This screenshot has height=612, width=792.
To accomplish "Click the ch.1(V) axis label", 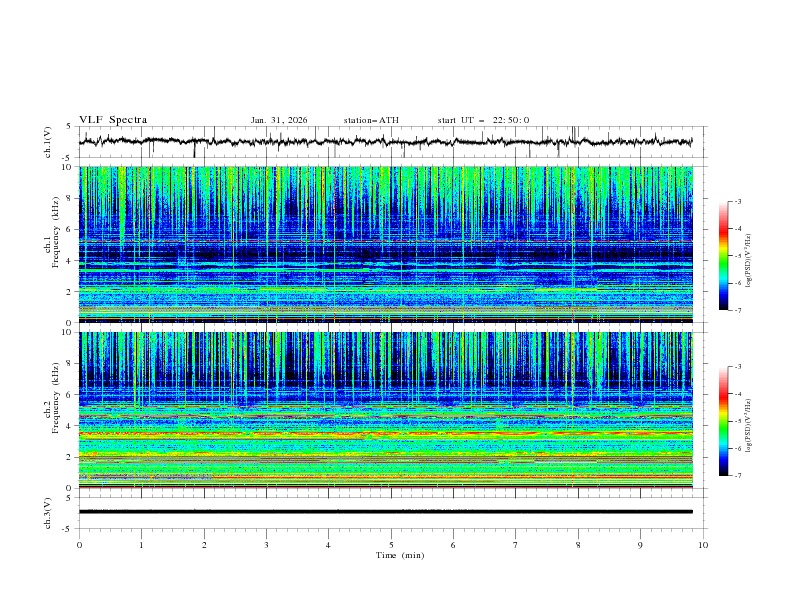I will 48,142.
